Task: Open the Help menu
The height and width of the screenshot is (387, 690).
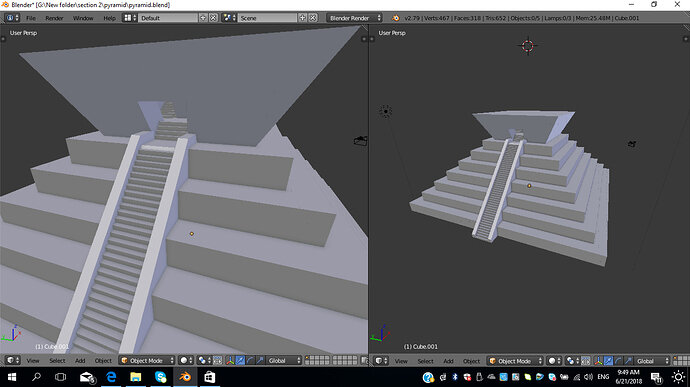Action: coord(109,18)
